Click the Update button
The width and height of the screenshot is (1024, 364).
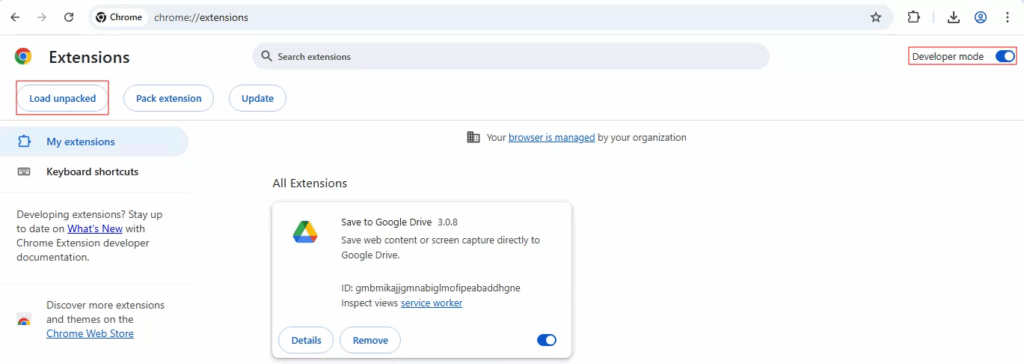tap(257, 99)
